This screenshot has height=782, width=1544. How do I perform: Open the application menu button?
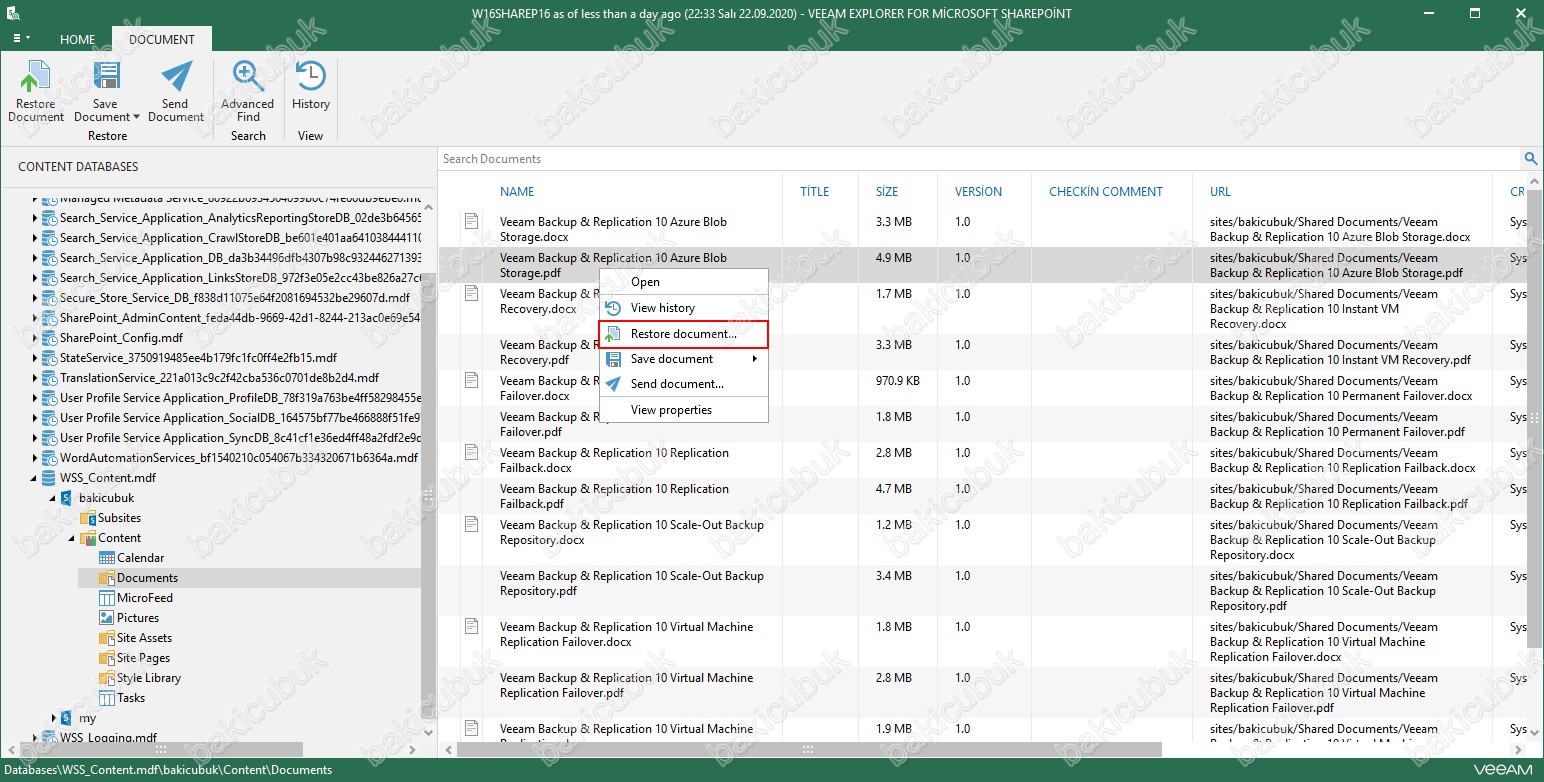(21, 39)
